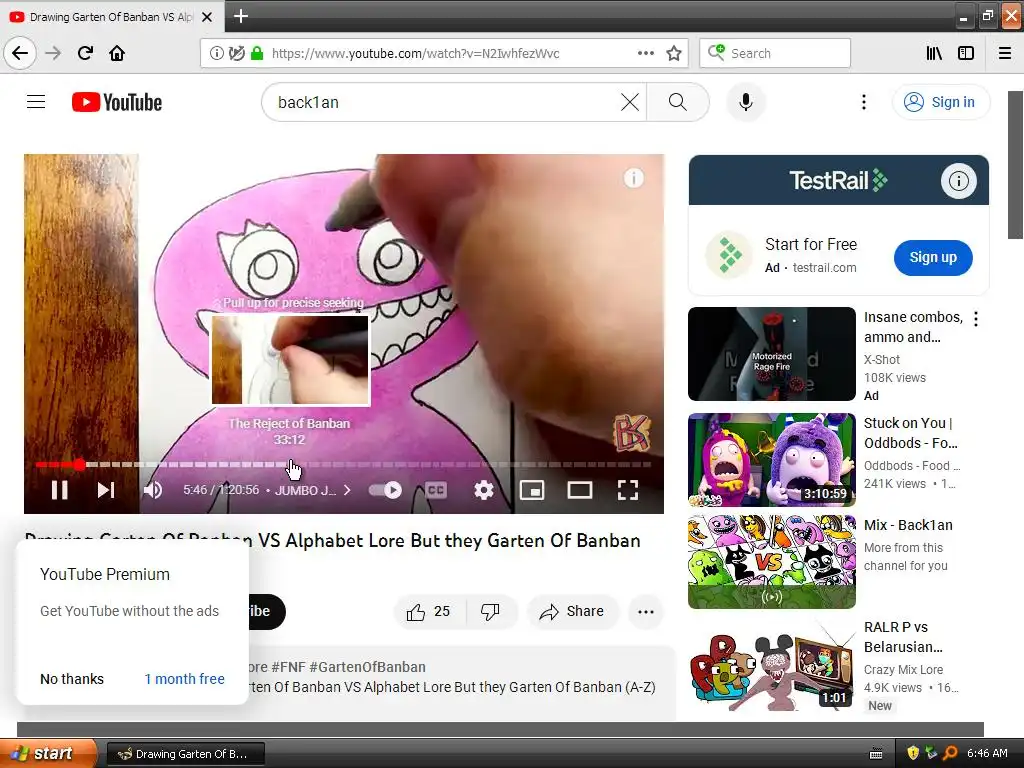The height and width of the screenshot is (768, 1024).
Task: Enter full screen mode
Action: tap(628, 490)
